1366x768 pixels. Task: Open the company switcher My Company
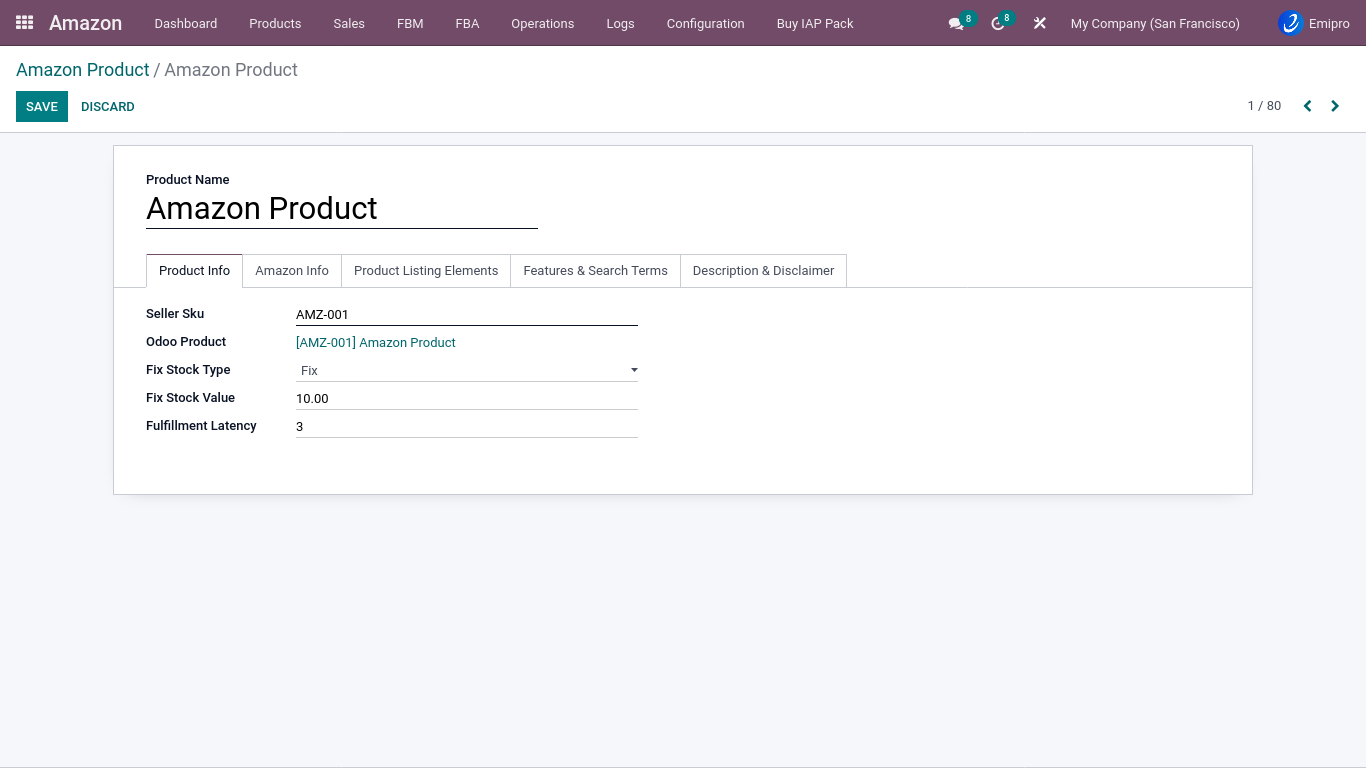pyautogui.click(x=1154, y=23)
